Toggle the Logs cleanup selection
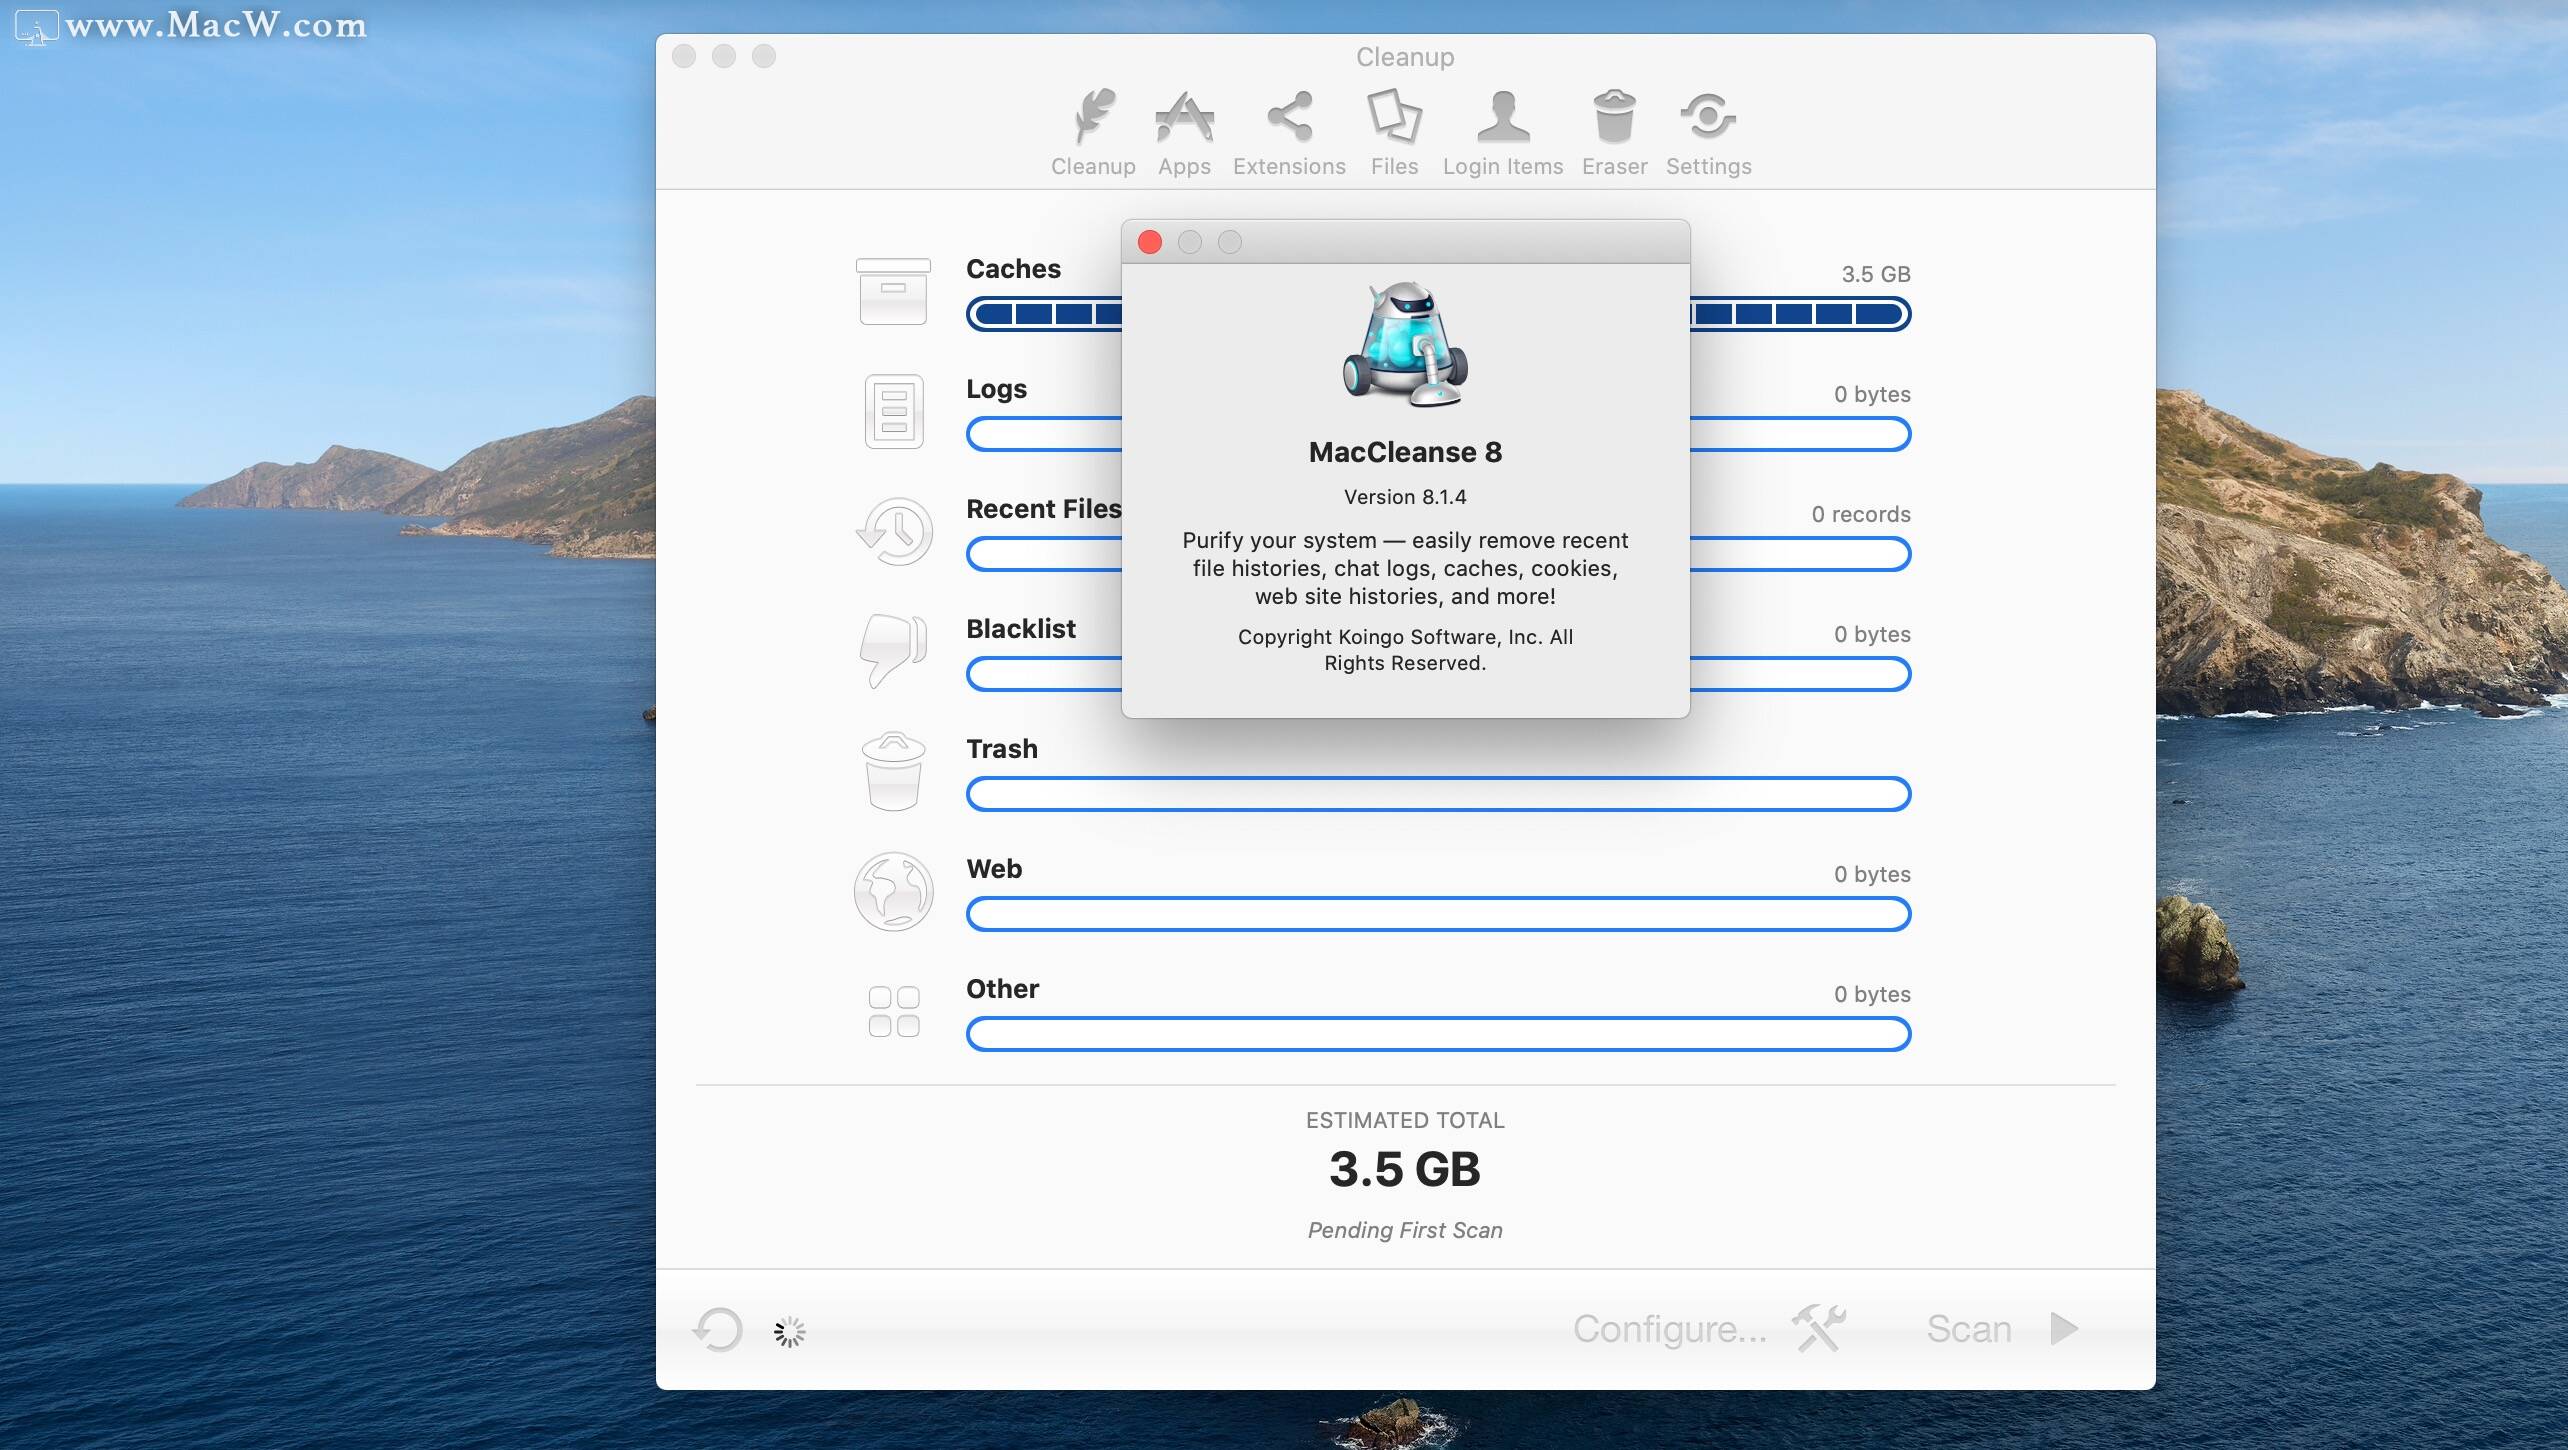 (891, 411)
